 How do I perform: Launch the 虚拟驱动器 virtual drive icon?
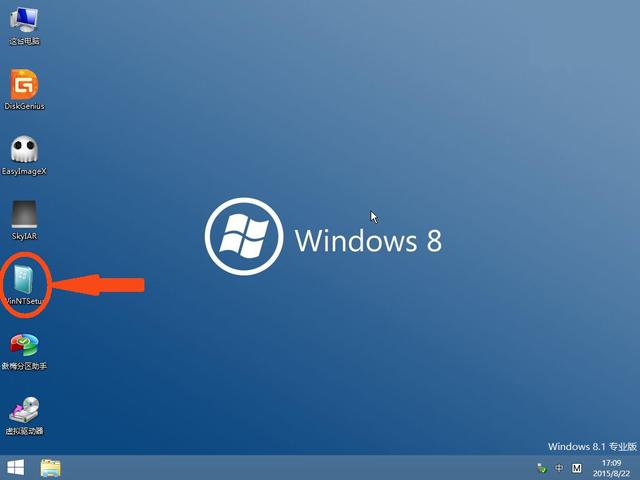tap(24, 409)
